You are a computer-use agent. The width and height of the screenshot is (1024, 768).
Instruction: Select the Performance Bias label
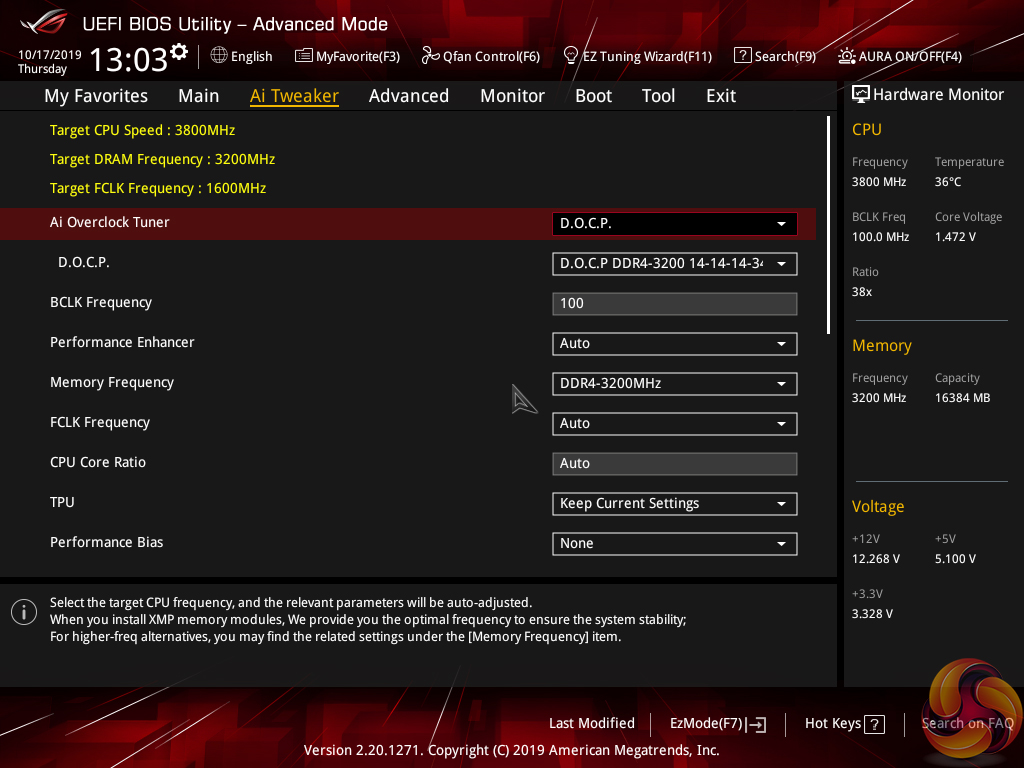(106, 542)
